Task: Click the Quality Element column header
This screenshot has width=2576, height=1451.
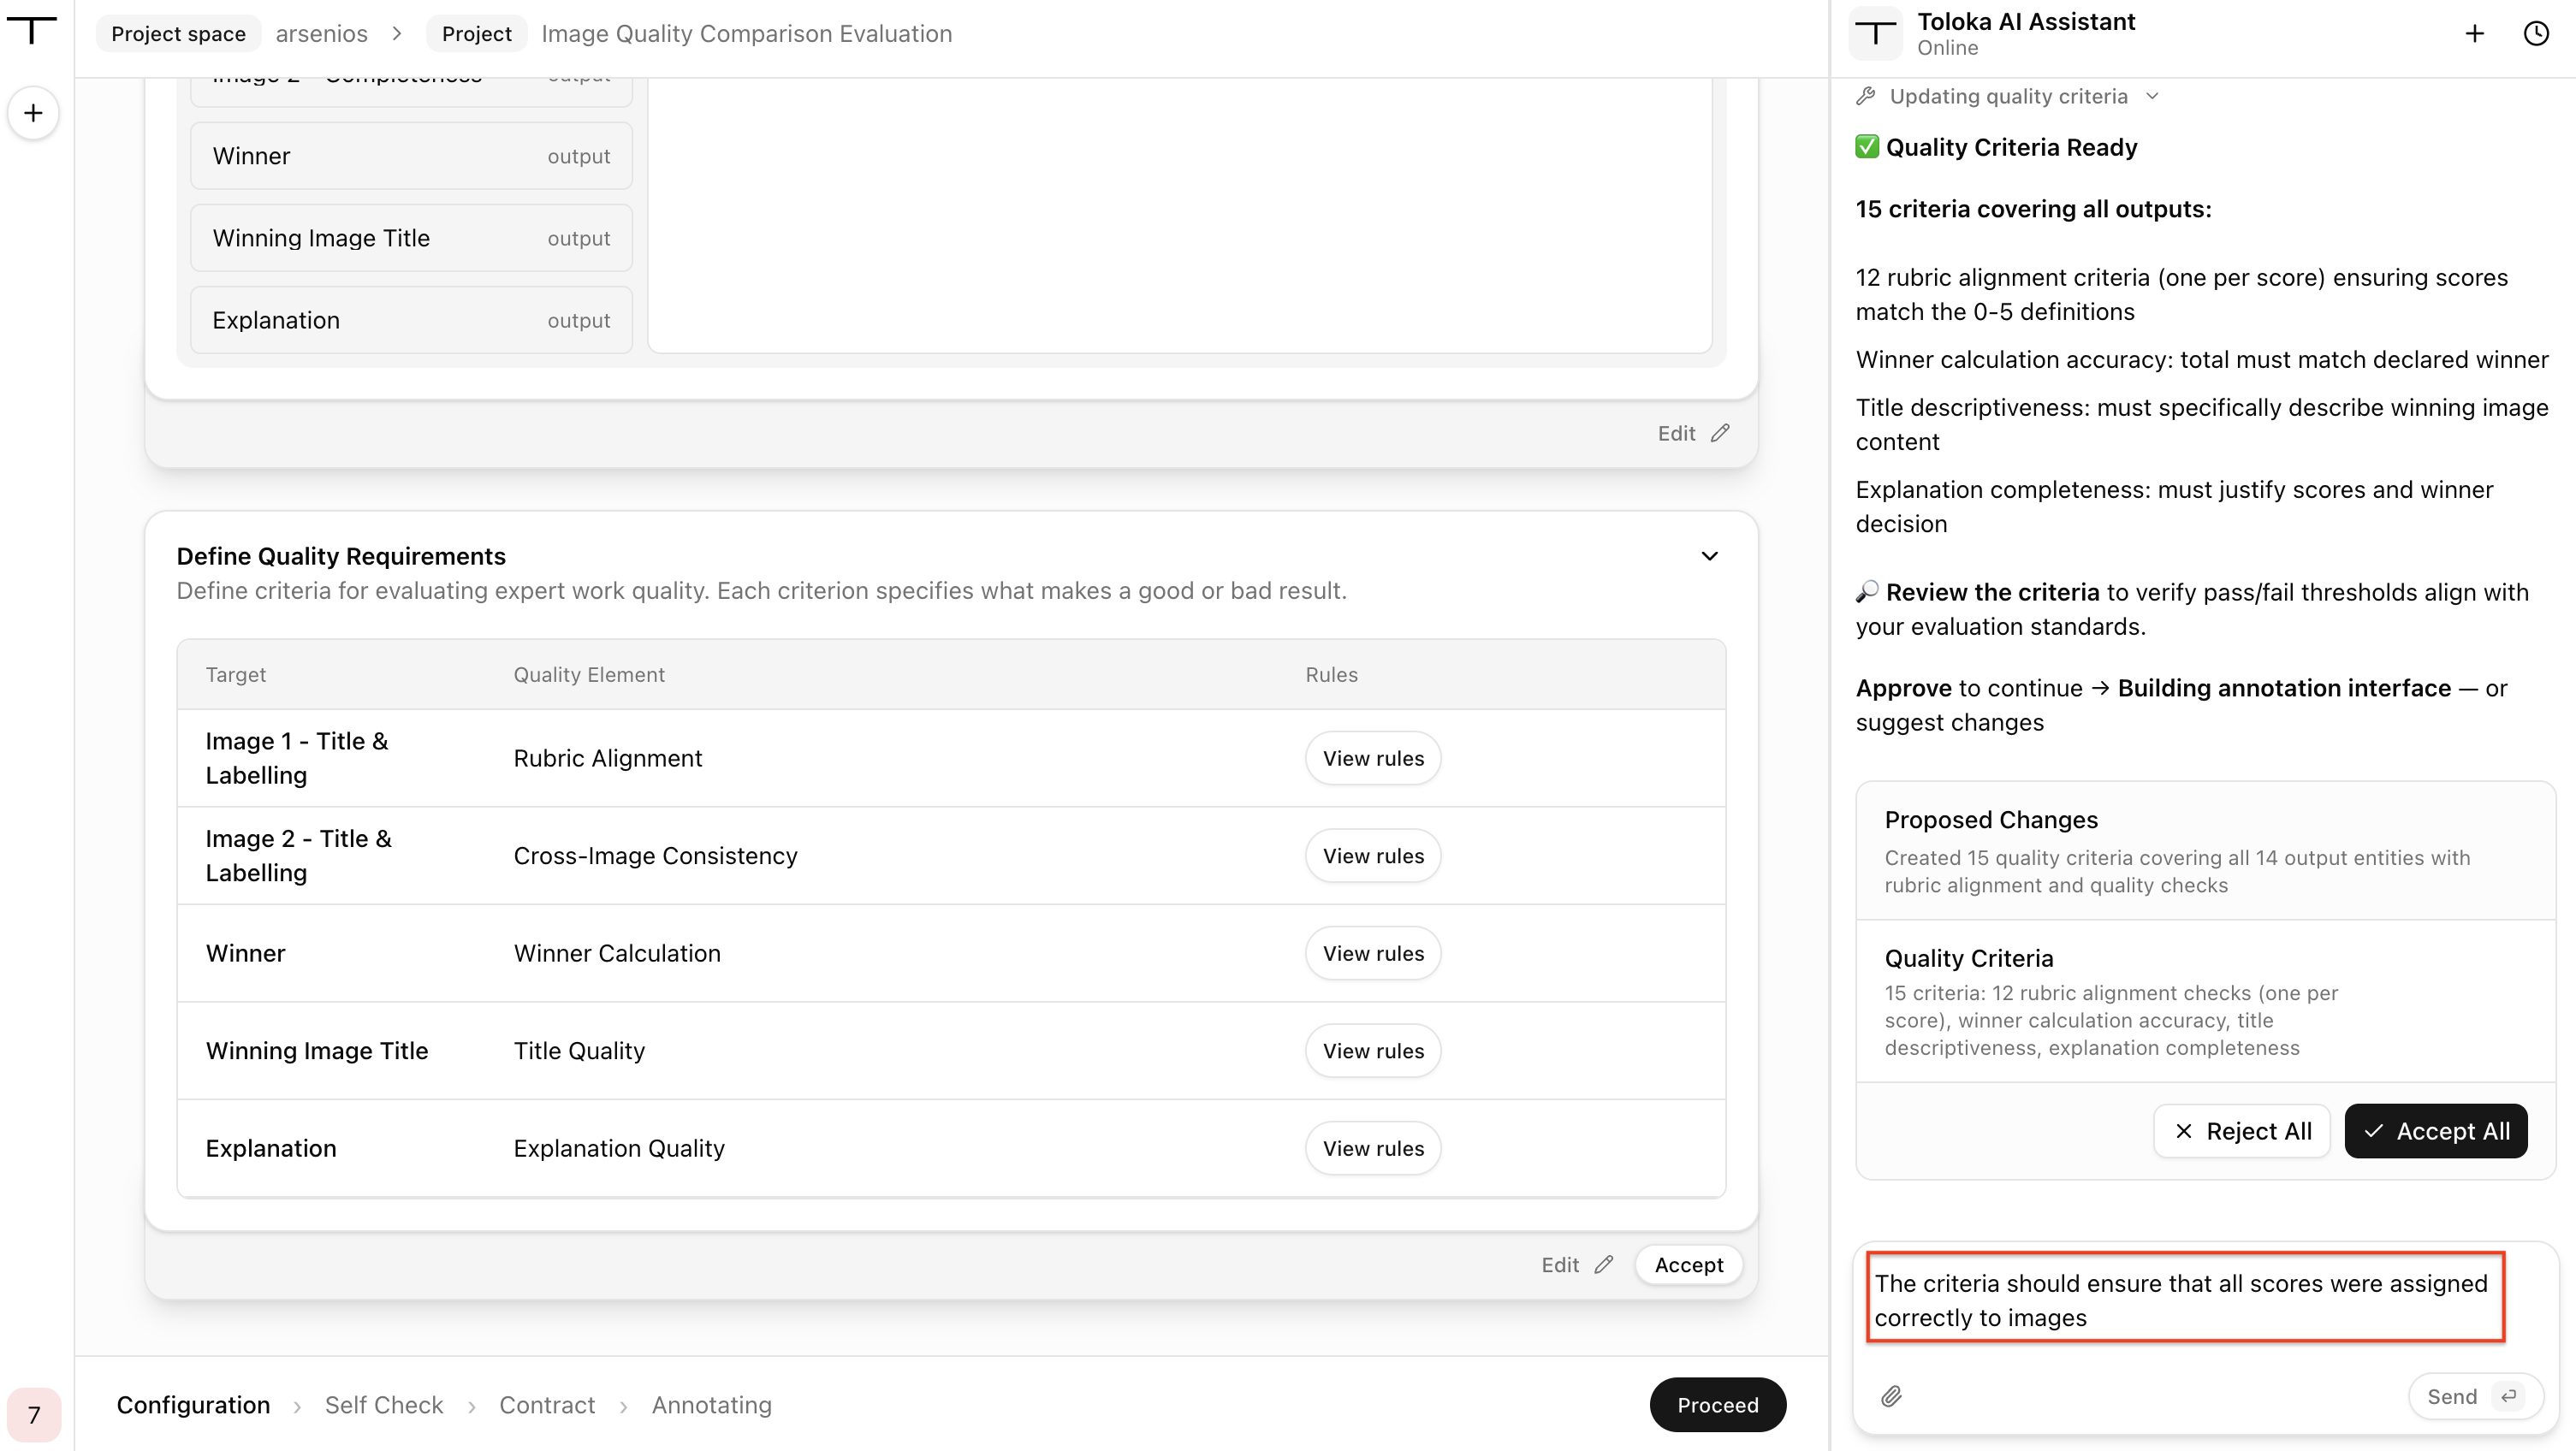Action: coord(589,675)
